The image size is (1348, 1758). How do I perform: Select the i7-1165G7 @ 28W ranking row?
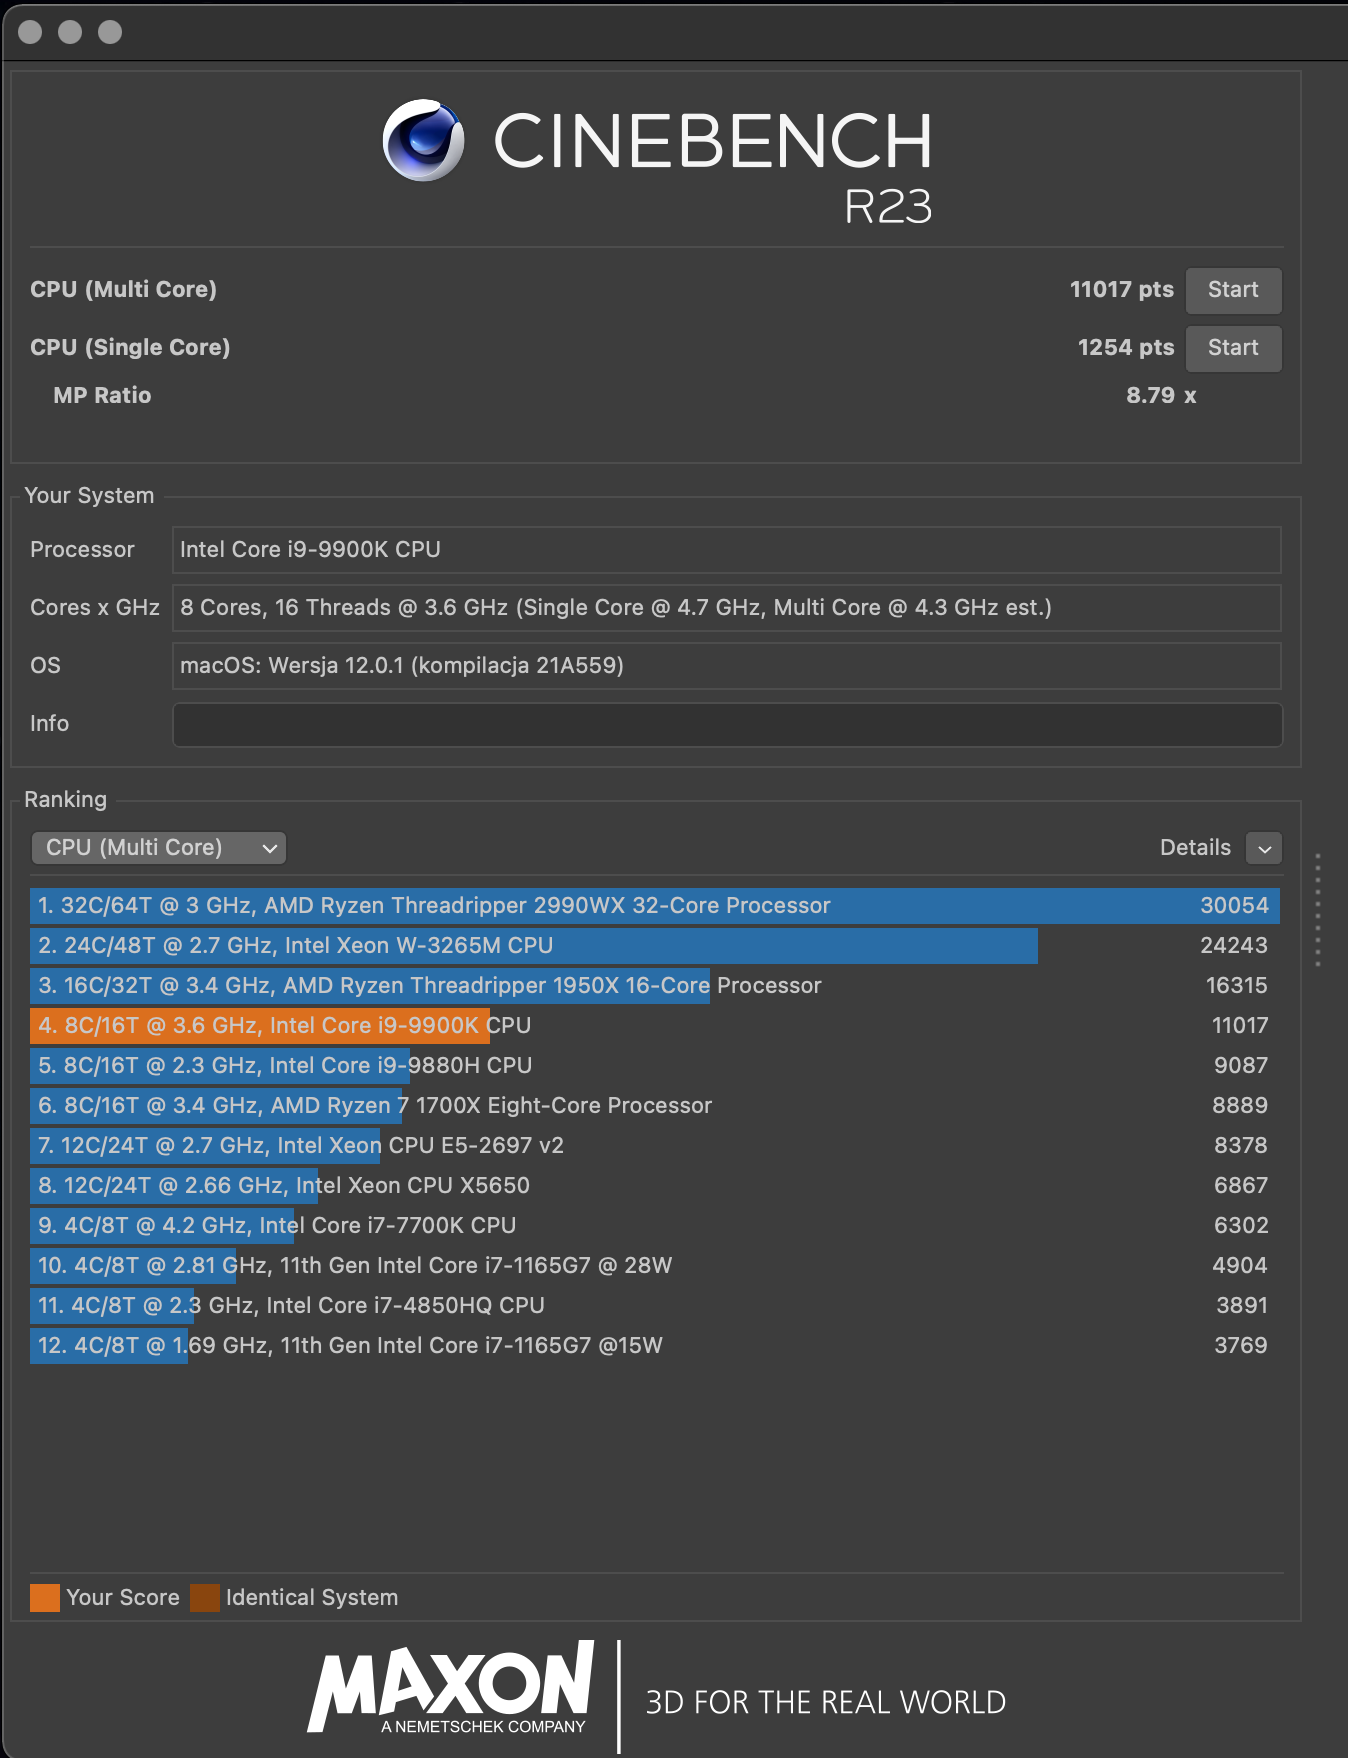(x=655, y=1266)
